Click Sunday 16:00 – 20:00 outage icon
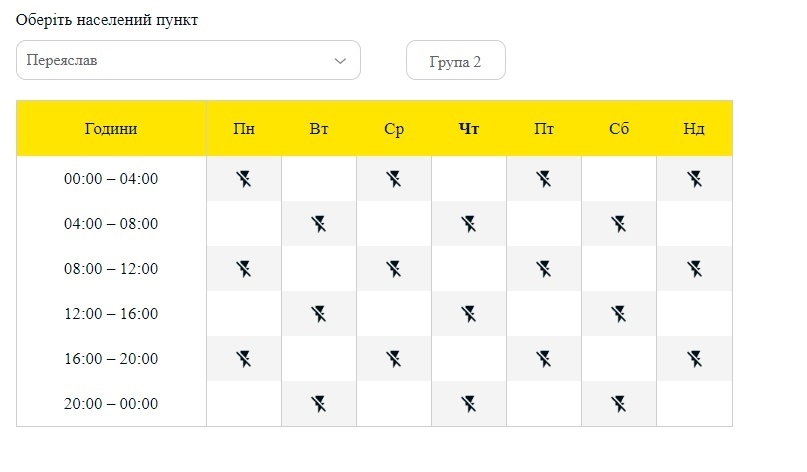This screenshot has height=472, width=807. pyautogui.click(x=694, y=359)
